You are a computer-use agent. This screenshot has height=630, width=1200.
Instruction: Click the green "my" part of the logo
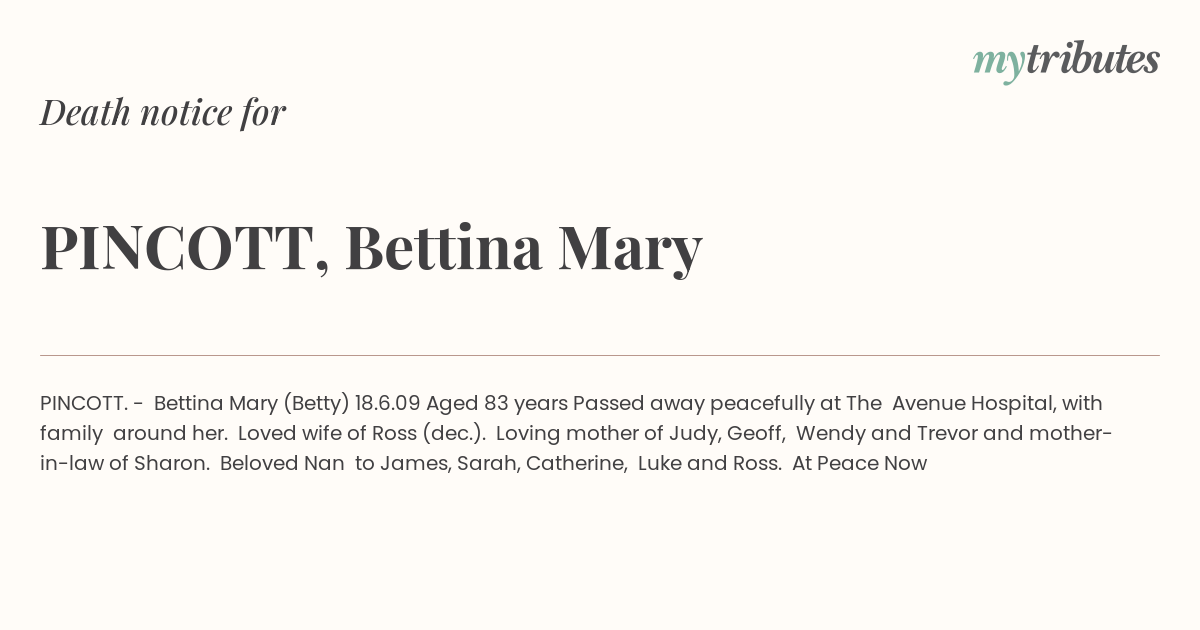coord(999,64)
